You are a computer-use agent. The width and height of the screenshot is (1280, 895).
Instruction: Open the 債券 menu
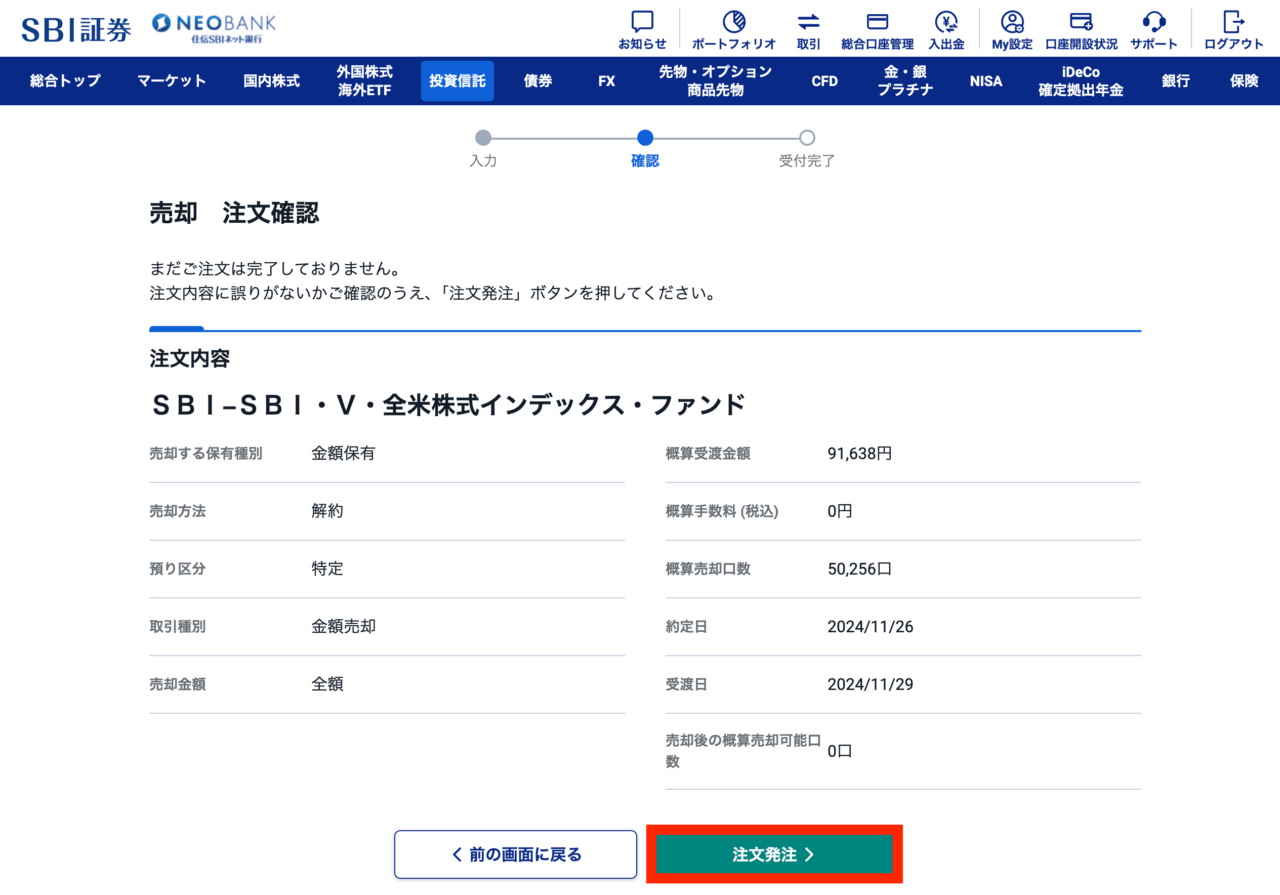point(538,81)
